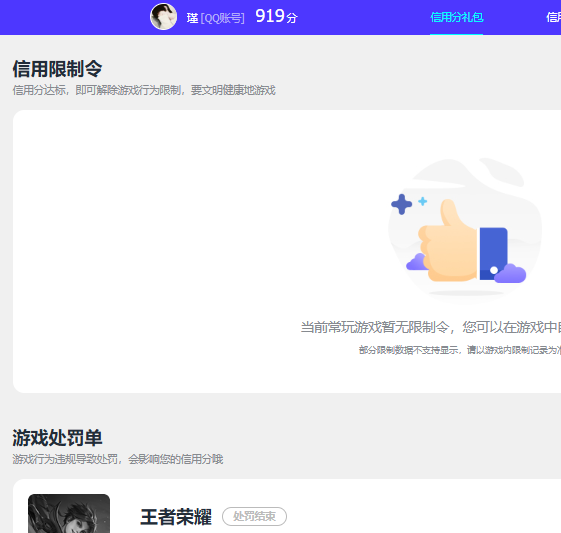Click the 瑾 [QQ账号] username

[215, 18]
